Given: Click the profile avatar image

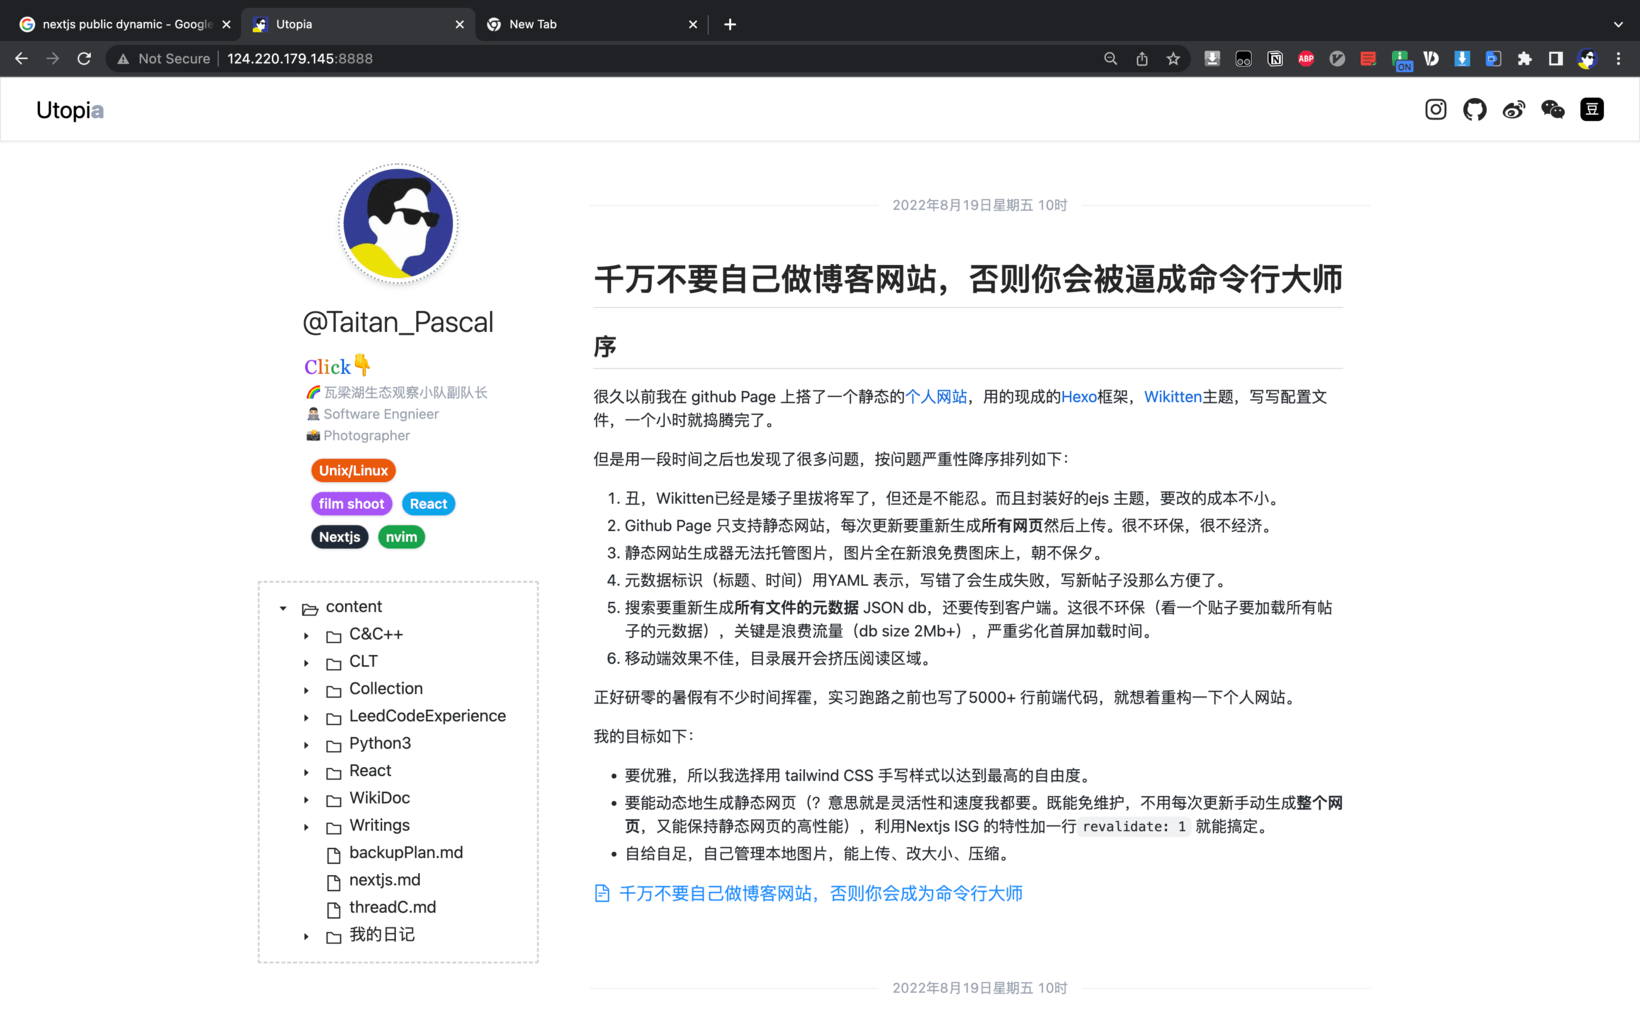Looking at the screenshot, I should pyautogui.click(x=398, y=224).
